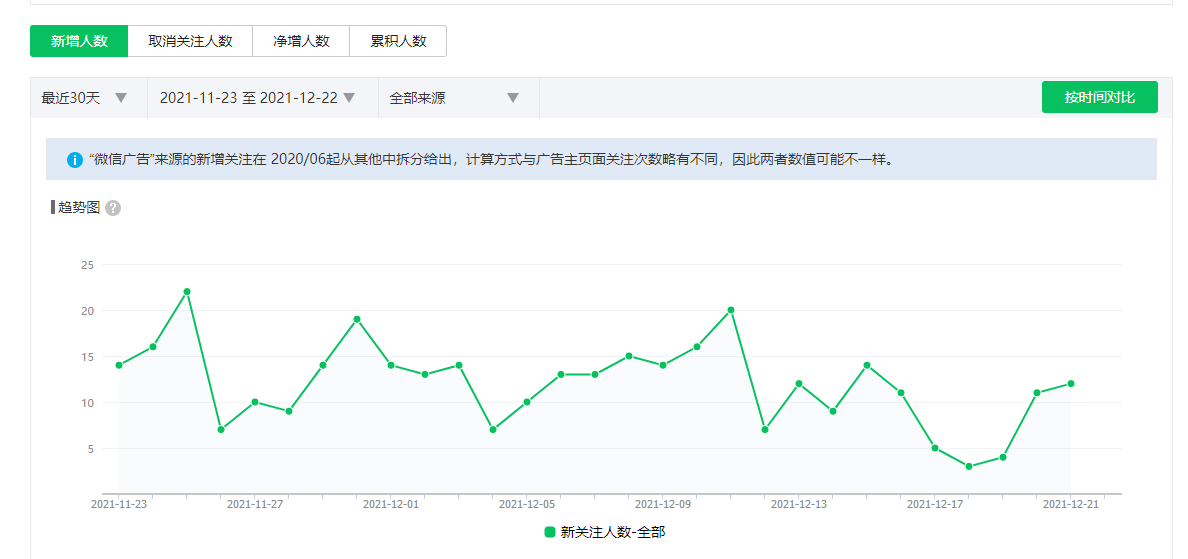
Task: Click the 2021-12-05 x-axis date label
Action: [x=527, y=505]
